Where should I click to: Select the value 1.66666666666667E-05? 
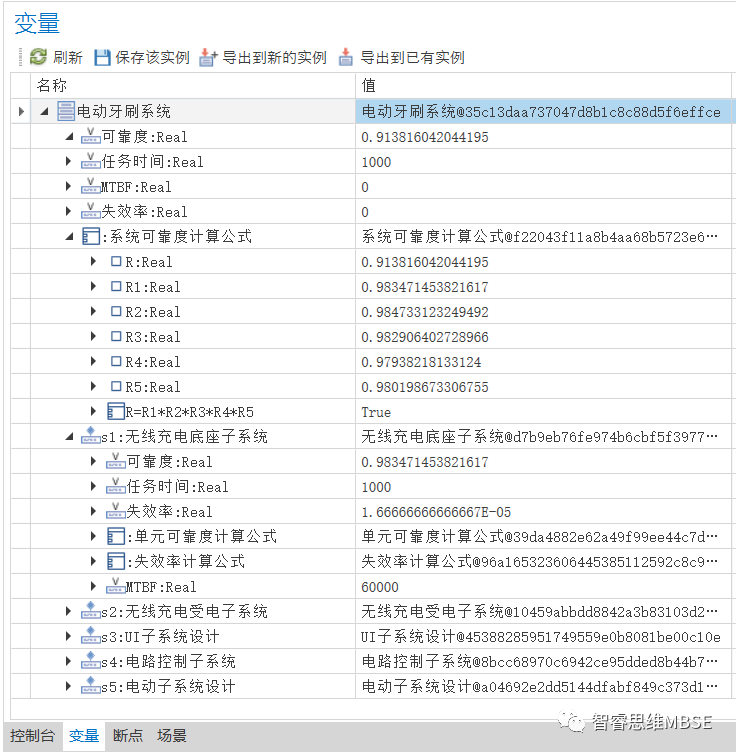click(436, 512)
